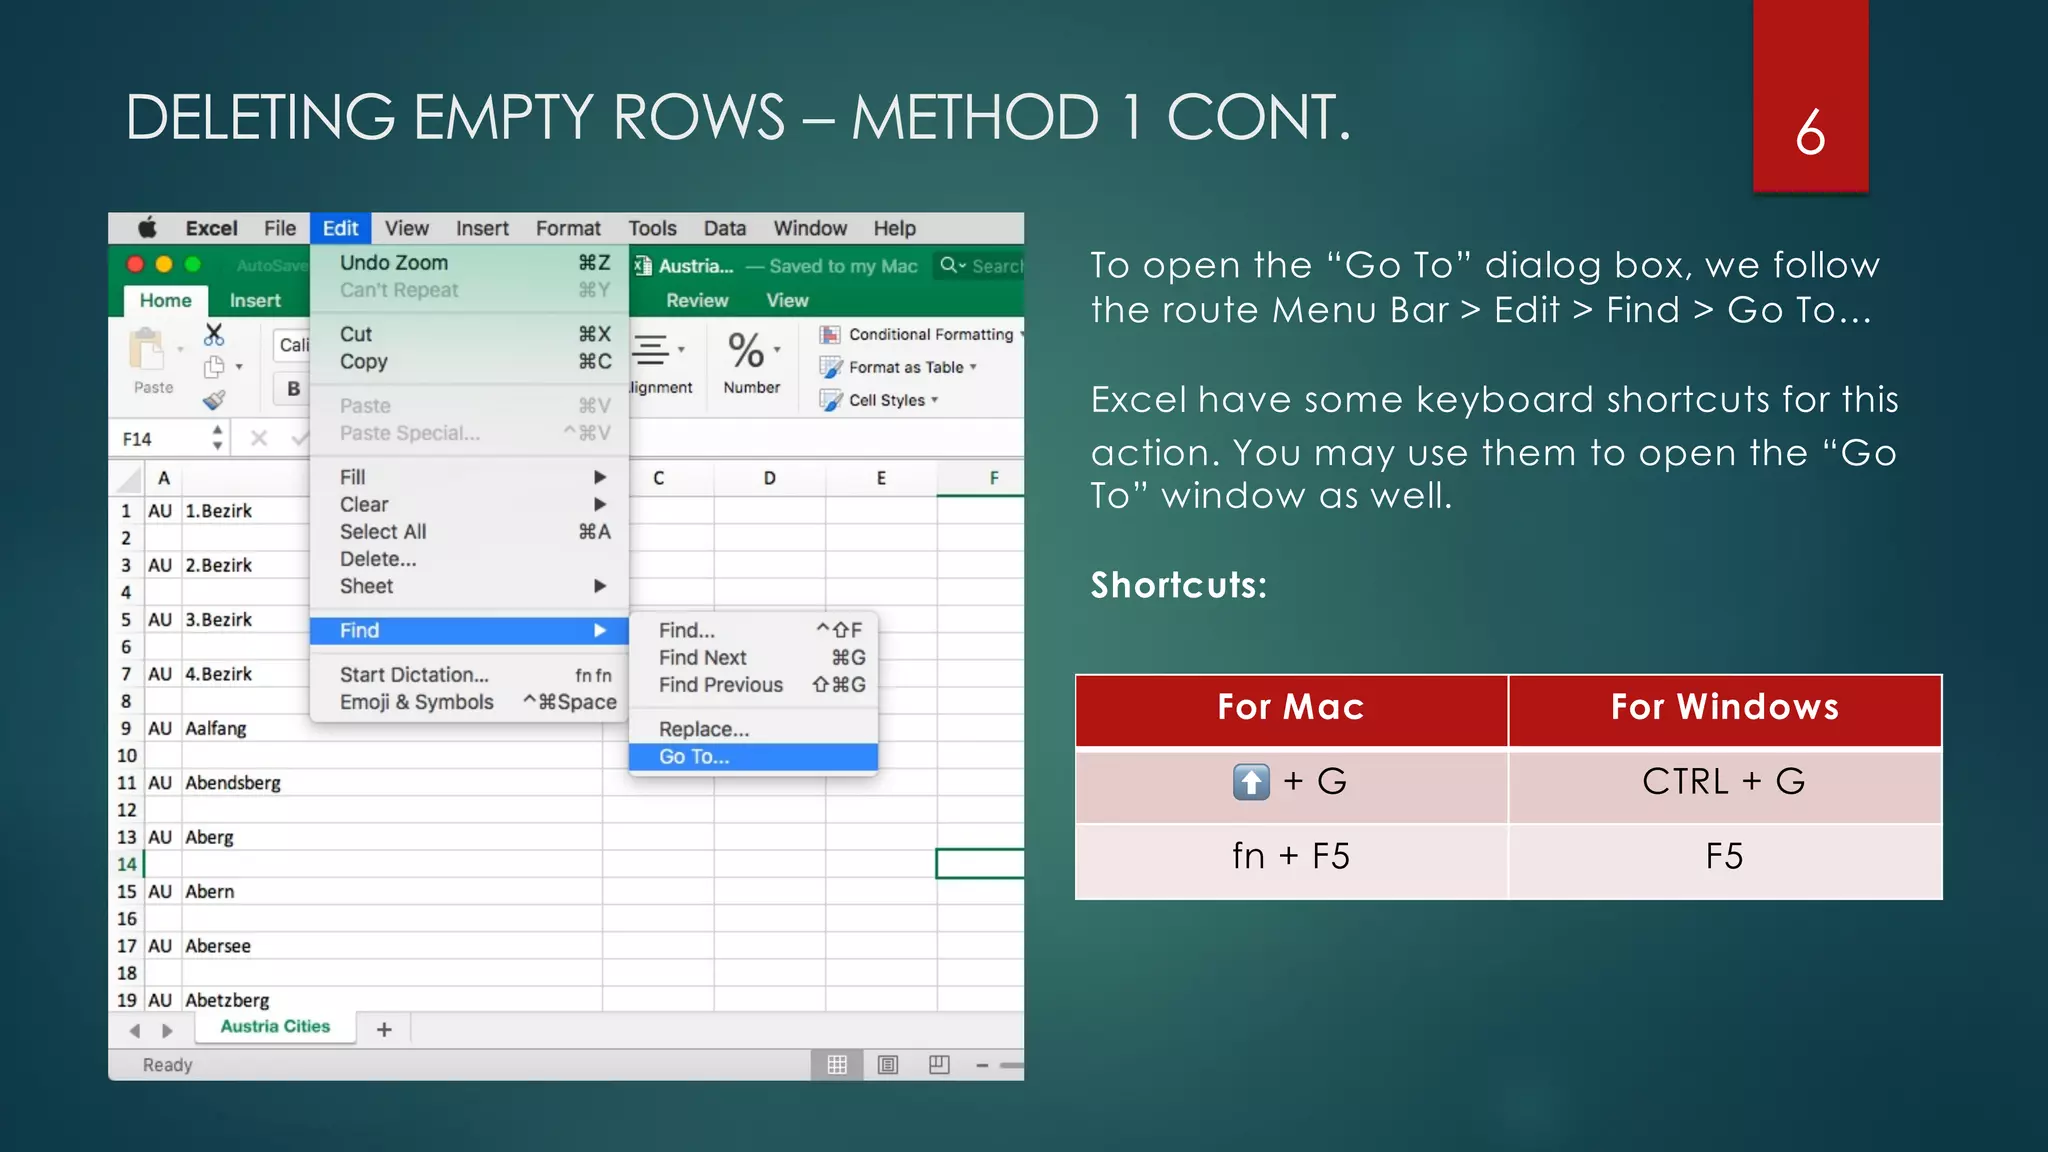Image resolution: width=2048 pixels, height=1152 pixels.
Task: Choose Emoji & Symbols menu item
Action: [x=469, y=702]
